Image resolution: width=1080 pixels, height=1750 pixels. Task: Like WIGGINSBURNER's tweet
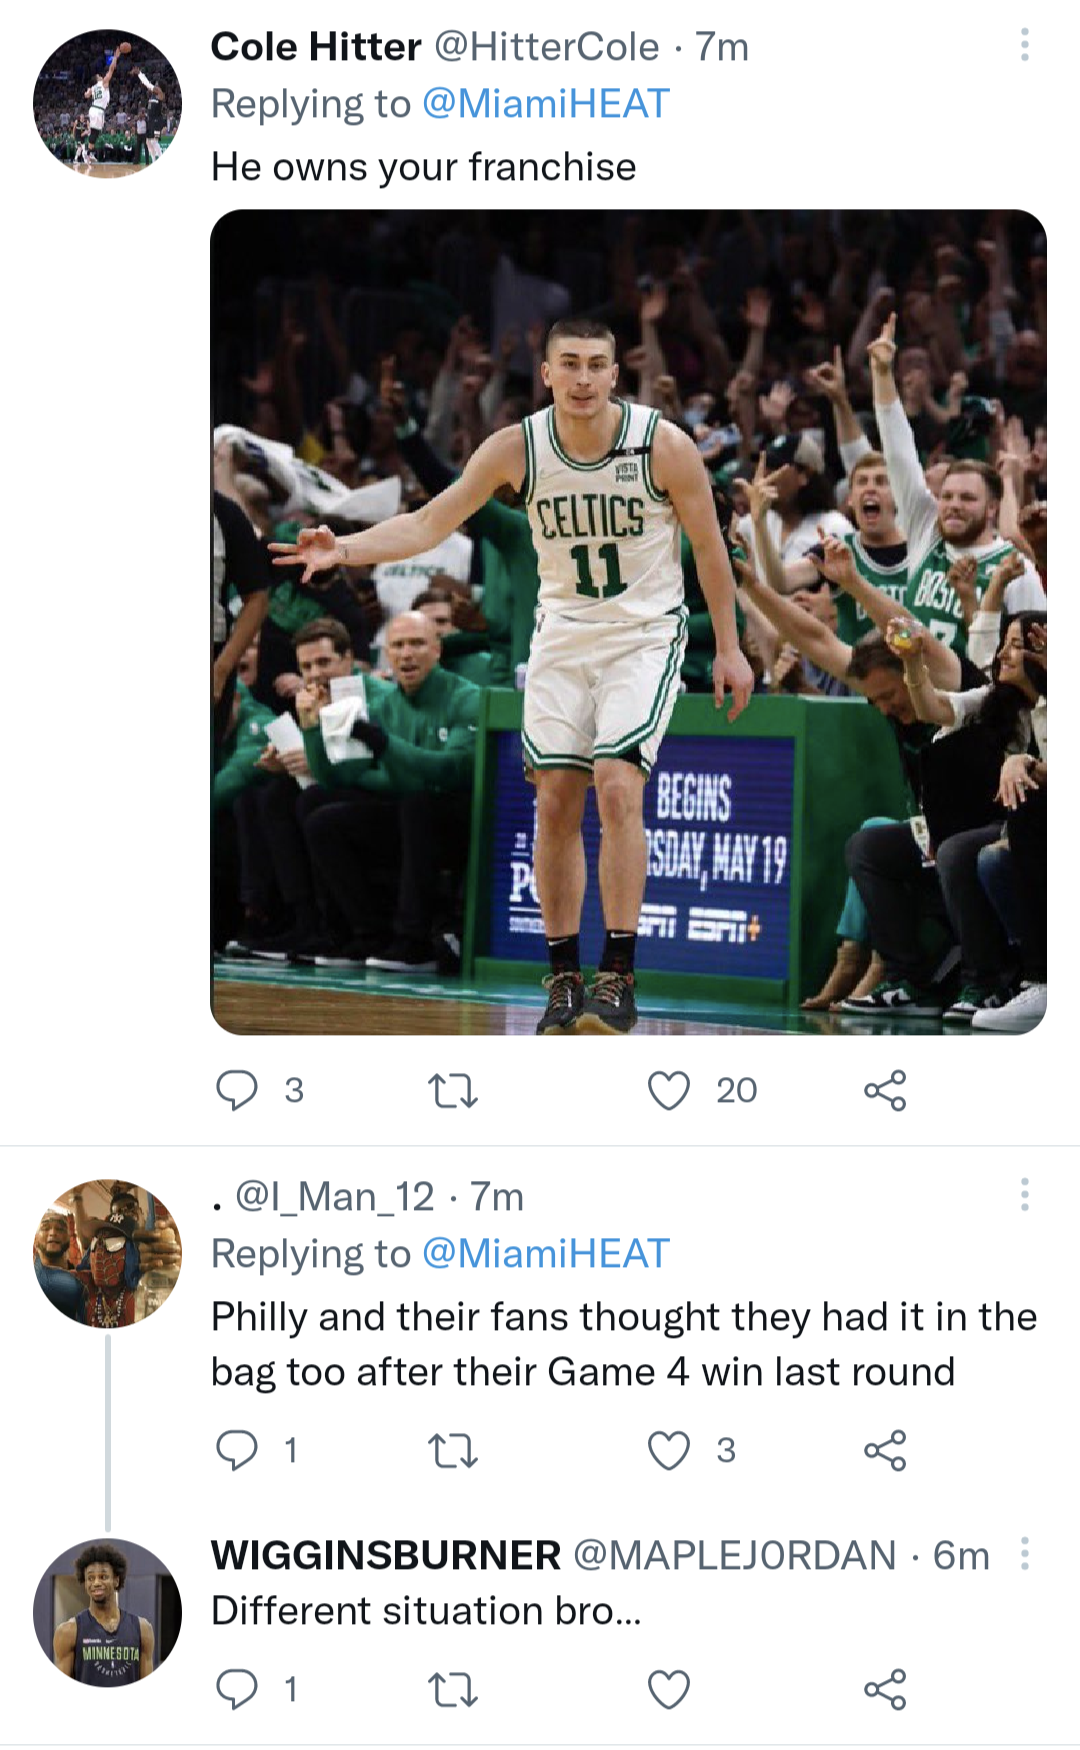[x=668, y=1689]
